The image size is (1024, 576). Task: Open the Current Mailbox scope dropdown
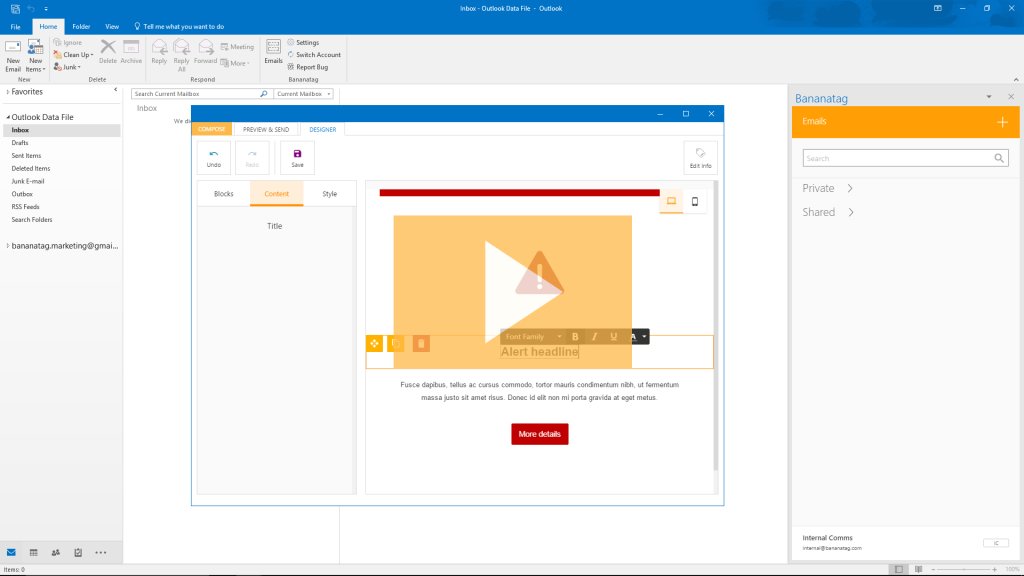click(x=304, y=94)
